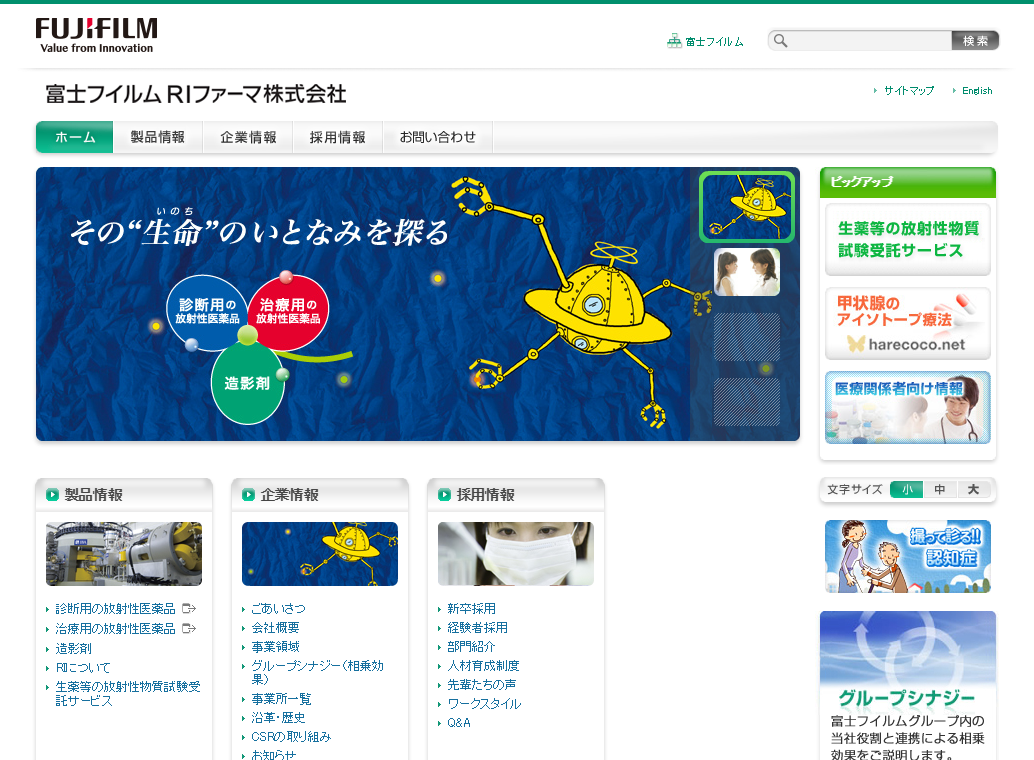
Task: Click the factory machine image under 製品情報
Action: click(124, 554)
